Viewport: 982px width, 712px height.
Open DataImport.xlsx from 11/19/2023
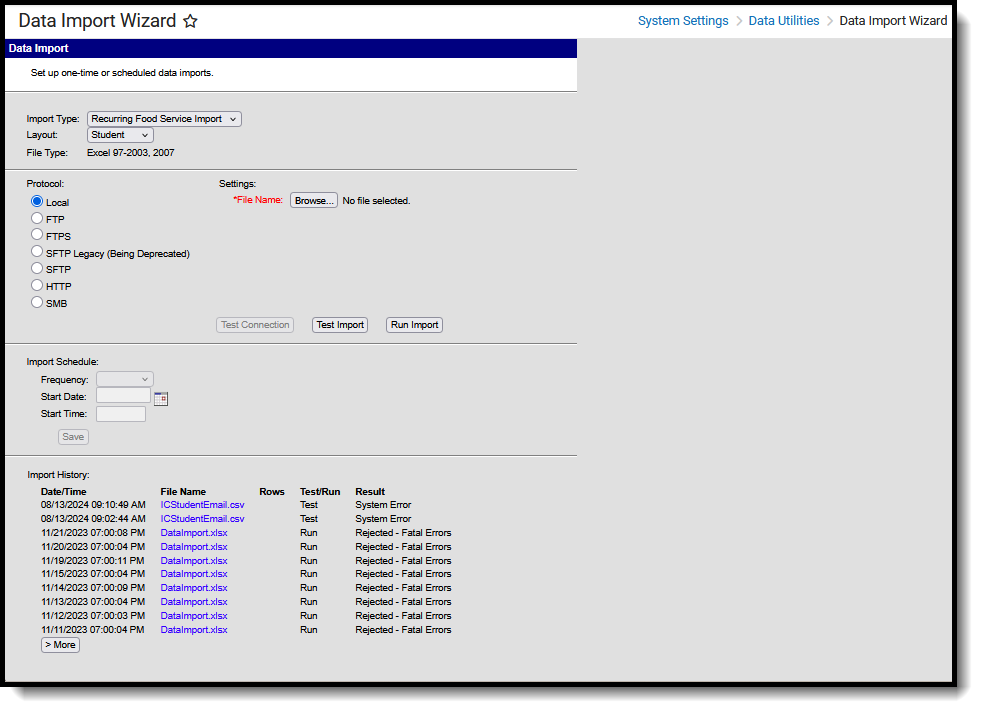[x=194, y=561]
